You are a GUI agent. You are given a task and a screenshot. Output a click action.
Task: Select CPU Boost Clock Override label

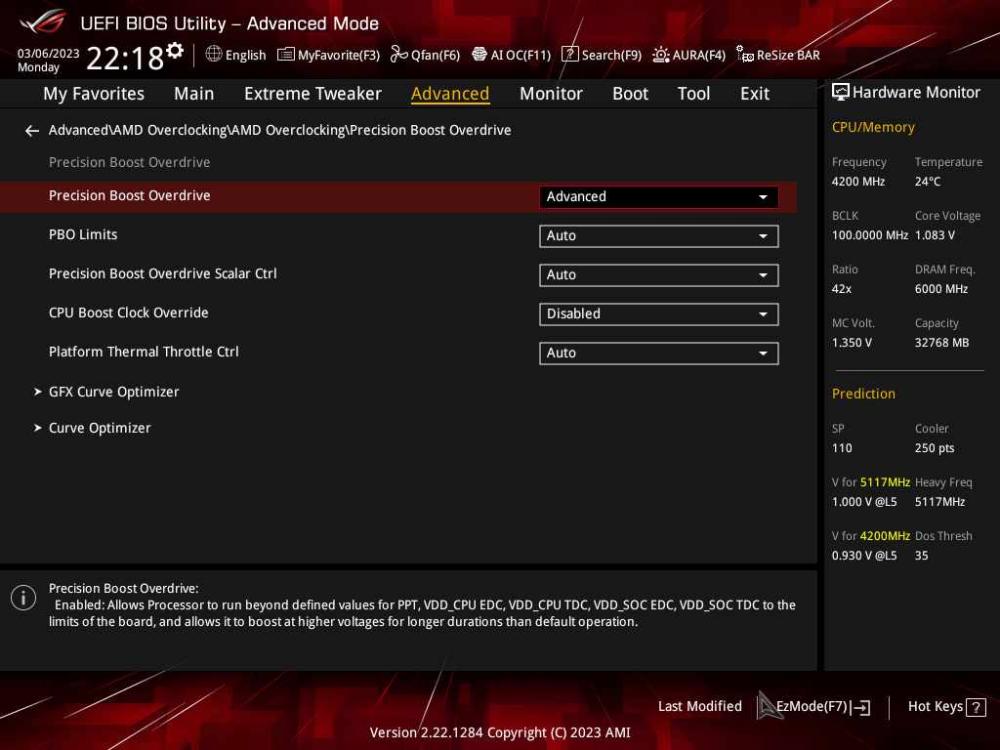128,312
